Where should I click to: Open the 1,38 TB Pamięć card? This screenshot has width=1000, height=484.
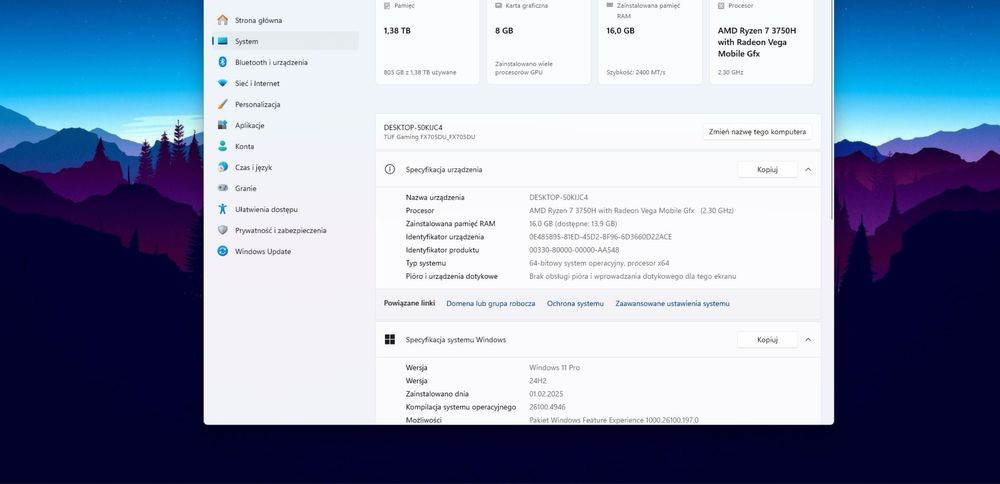pos(427,41)
